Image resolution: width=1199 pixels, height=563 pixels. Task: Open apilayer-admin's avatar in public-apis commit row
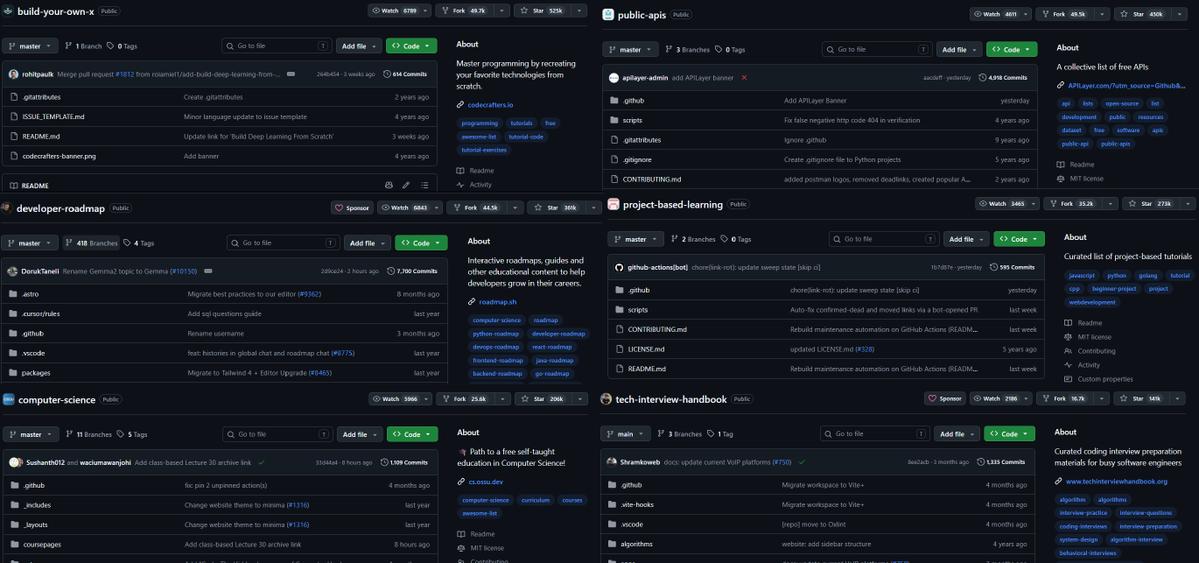tap(614, 77)
